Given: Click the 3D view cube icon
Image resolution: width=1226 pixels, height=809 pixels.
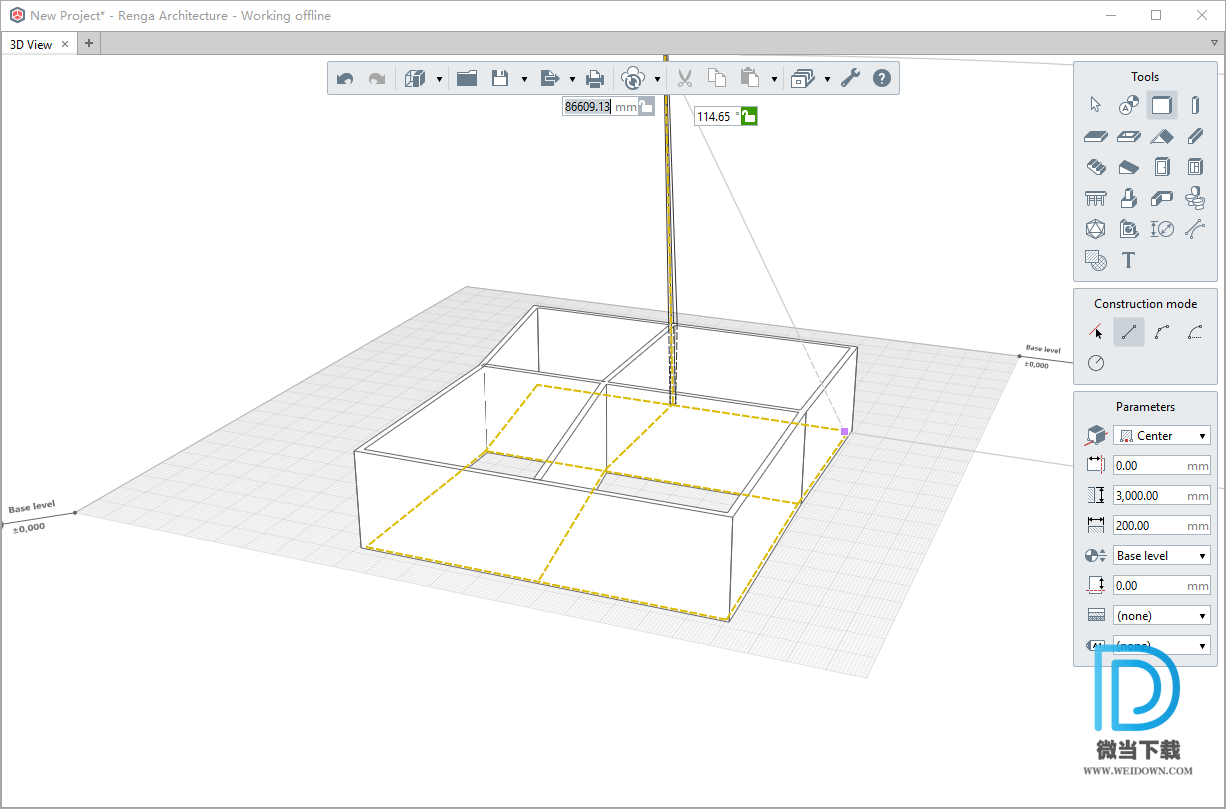Looking at the screenshot, I should coord(416,78).
